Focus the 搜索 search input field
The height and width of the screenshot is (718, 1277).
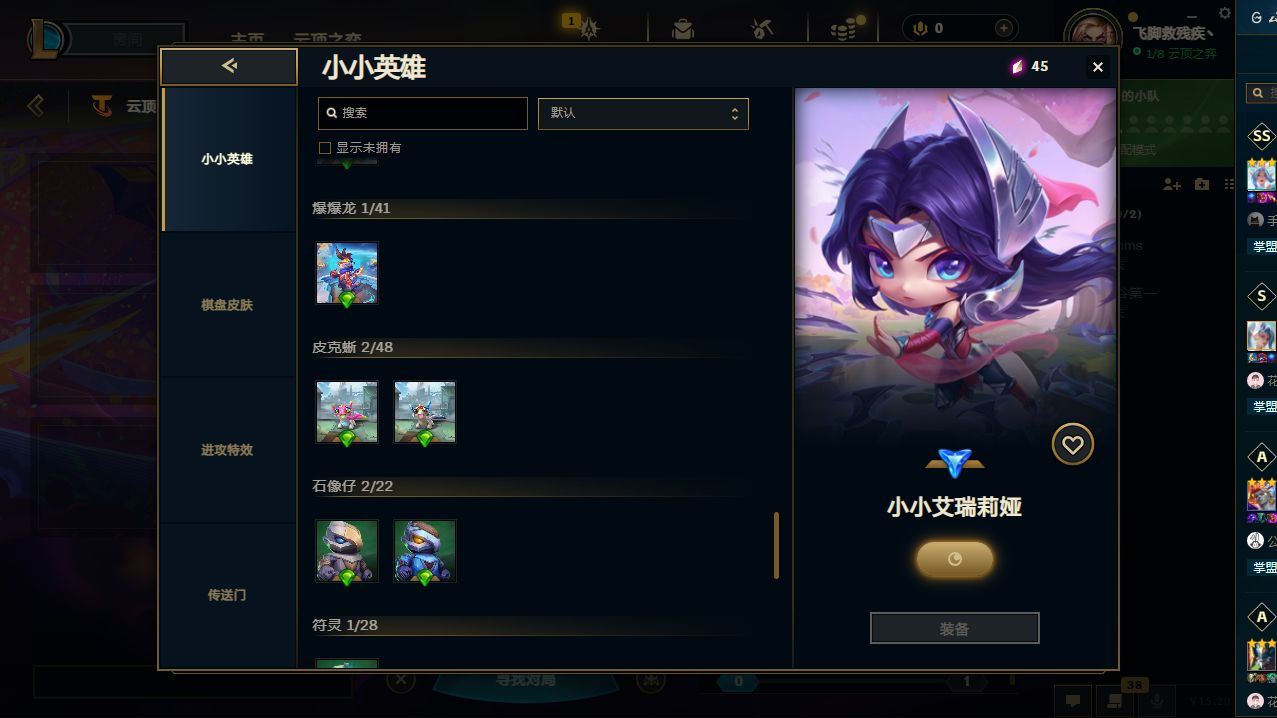pos(423,113)
